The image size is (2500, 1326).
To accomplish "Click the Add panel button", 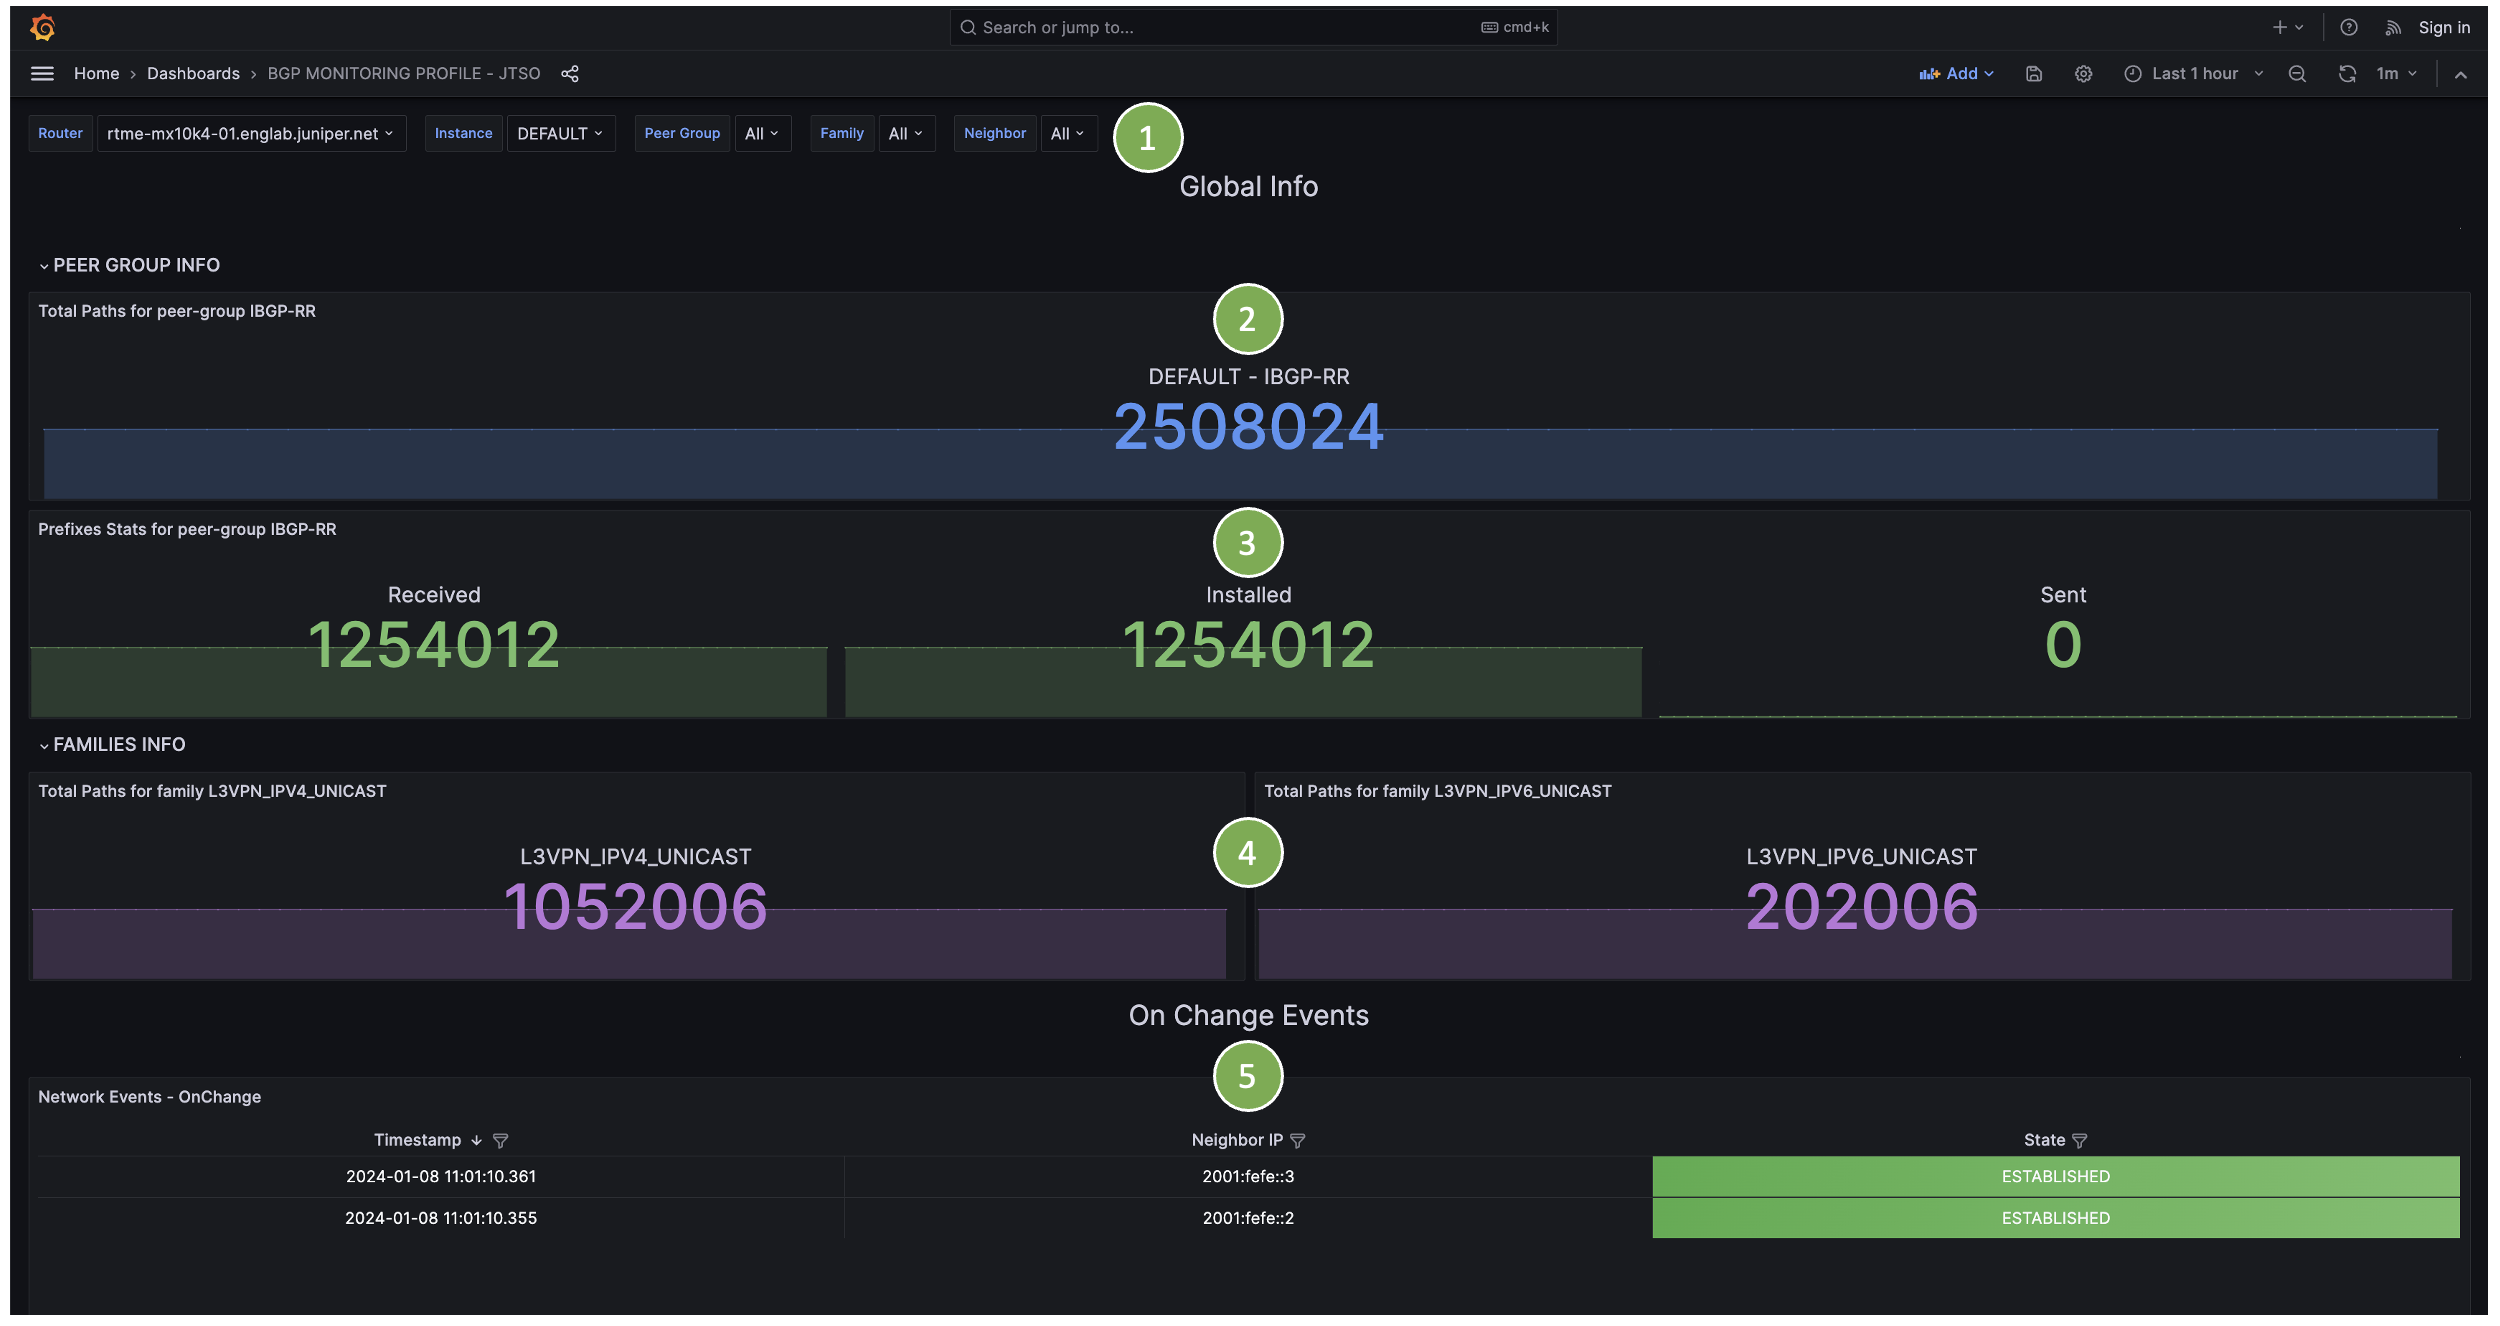I will tap(1956, 73).
